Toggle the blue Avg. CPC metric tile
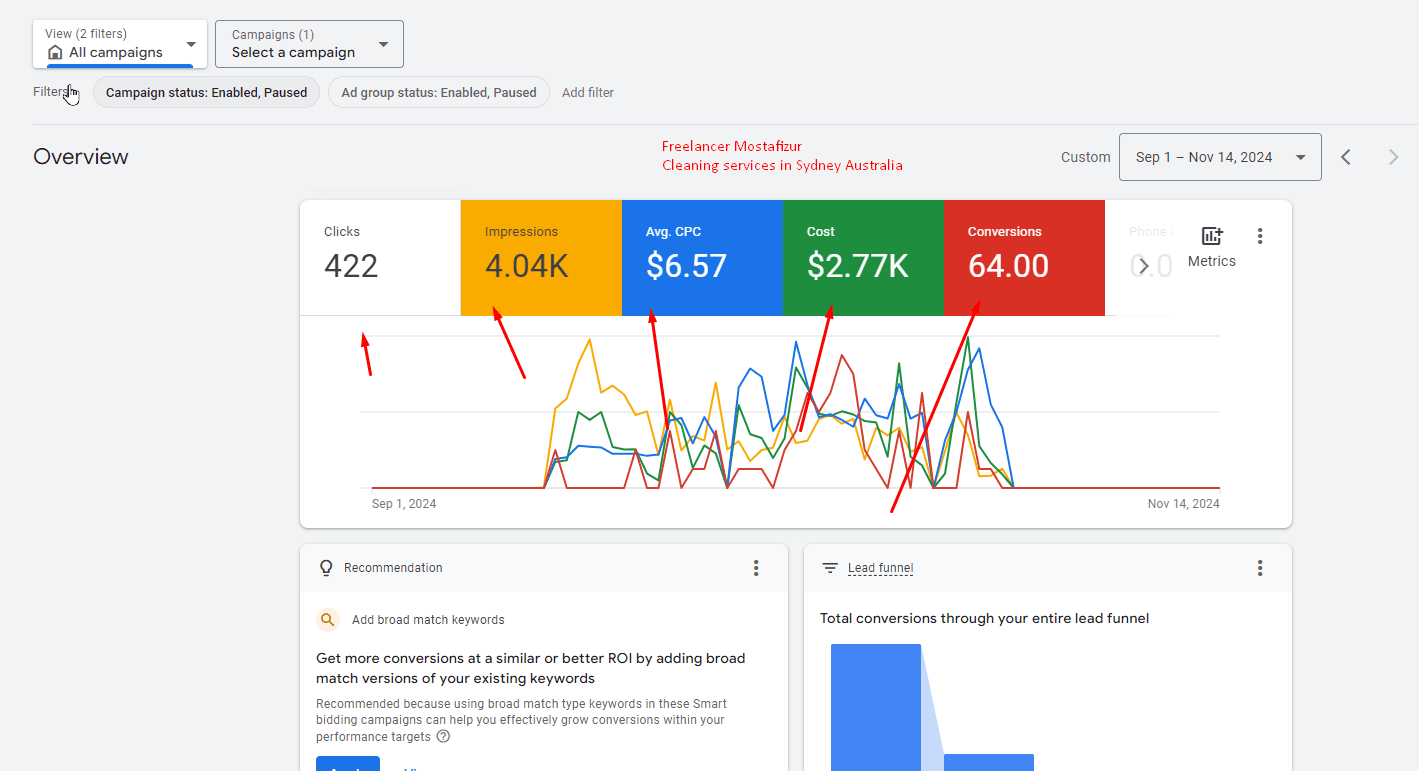The width and height of the screenshot is (1419, 771). [x=702, y=257]
